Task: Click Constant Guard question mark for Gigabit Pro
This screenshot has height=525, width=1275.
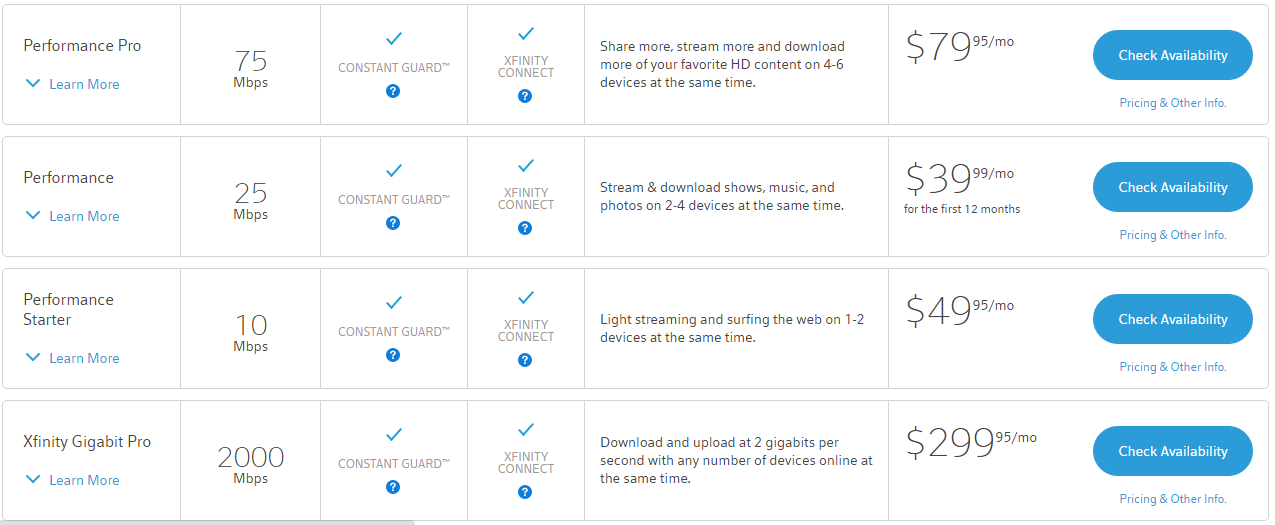Action: pyautogui.click(x=393, y=487)
